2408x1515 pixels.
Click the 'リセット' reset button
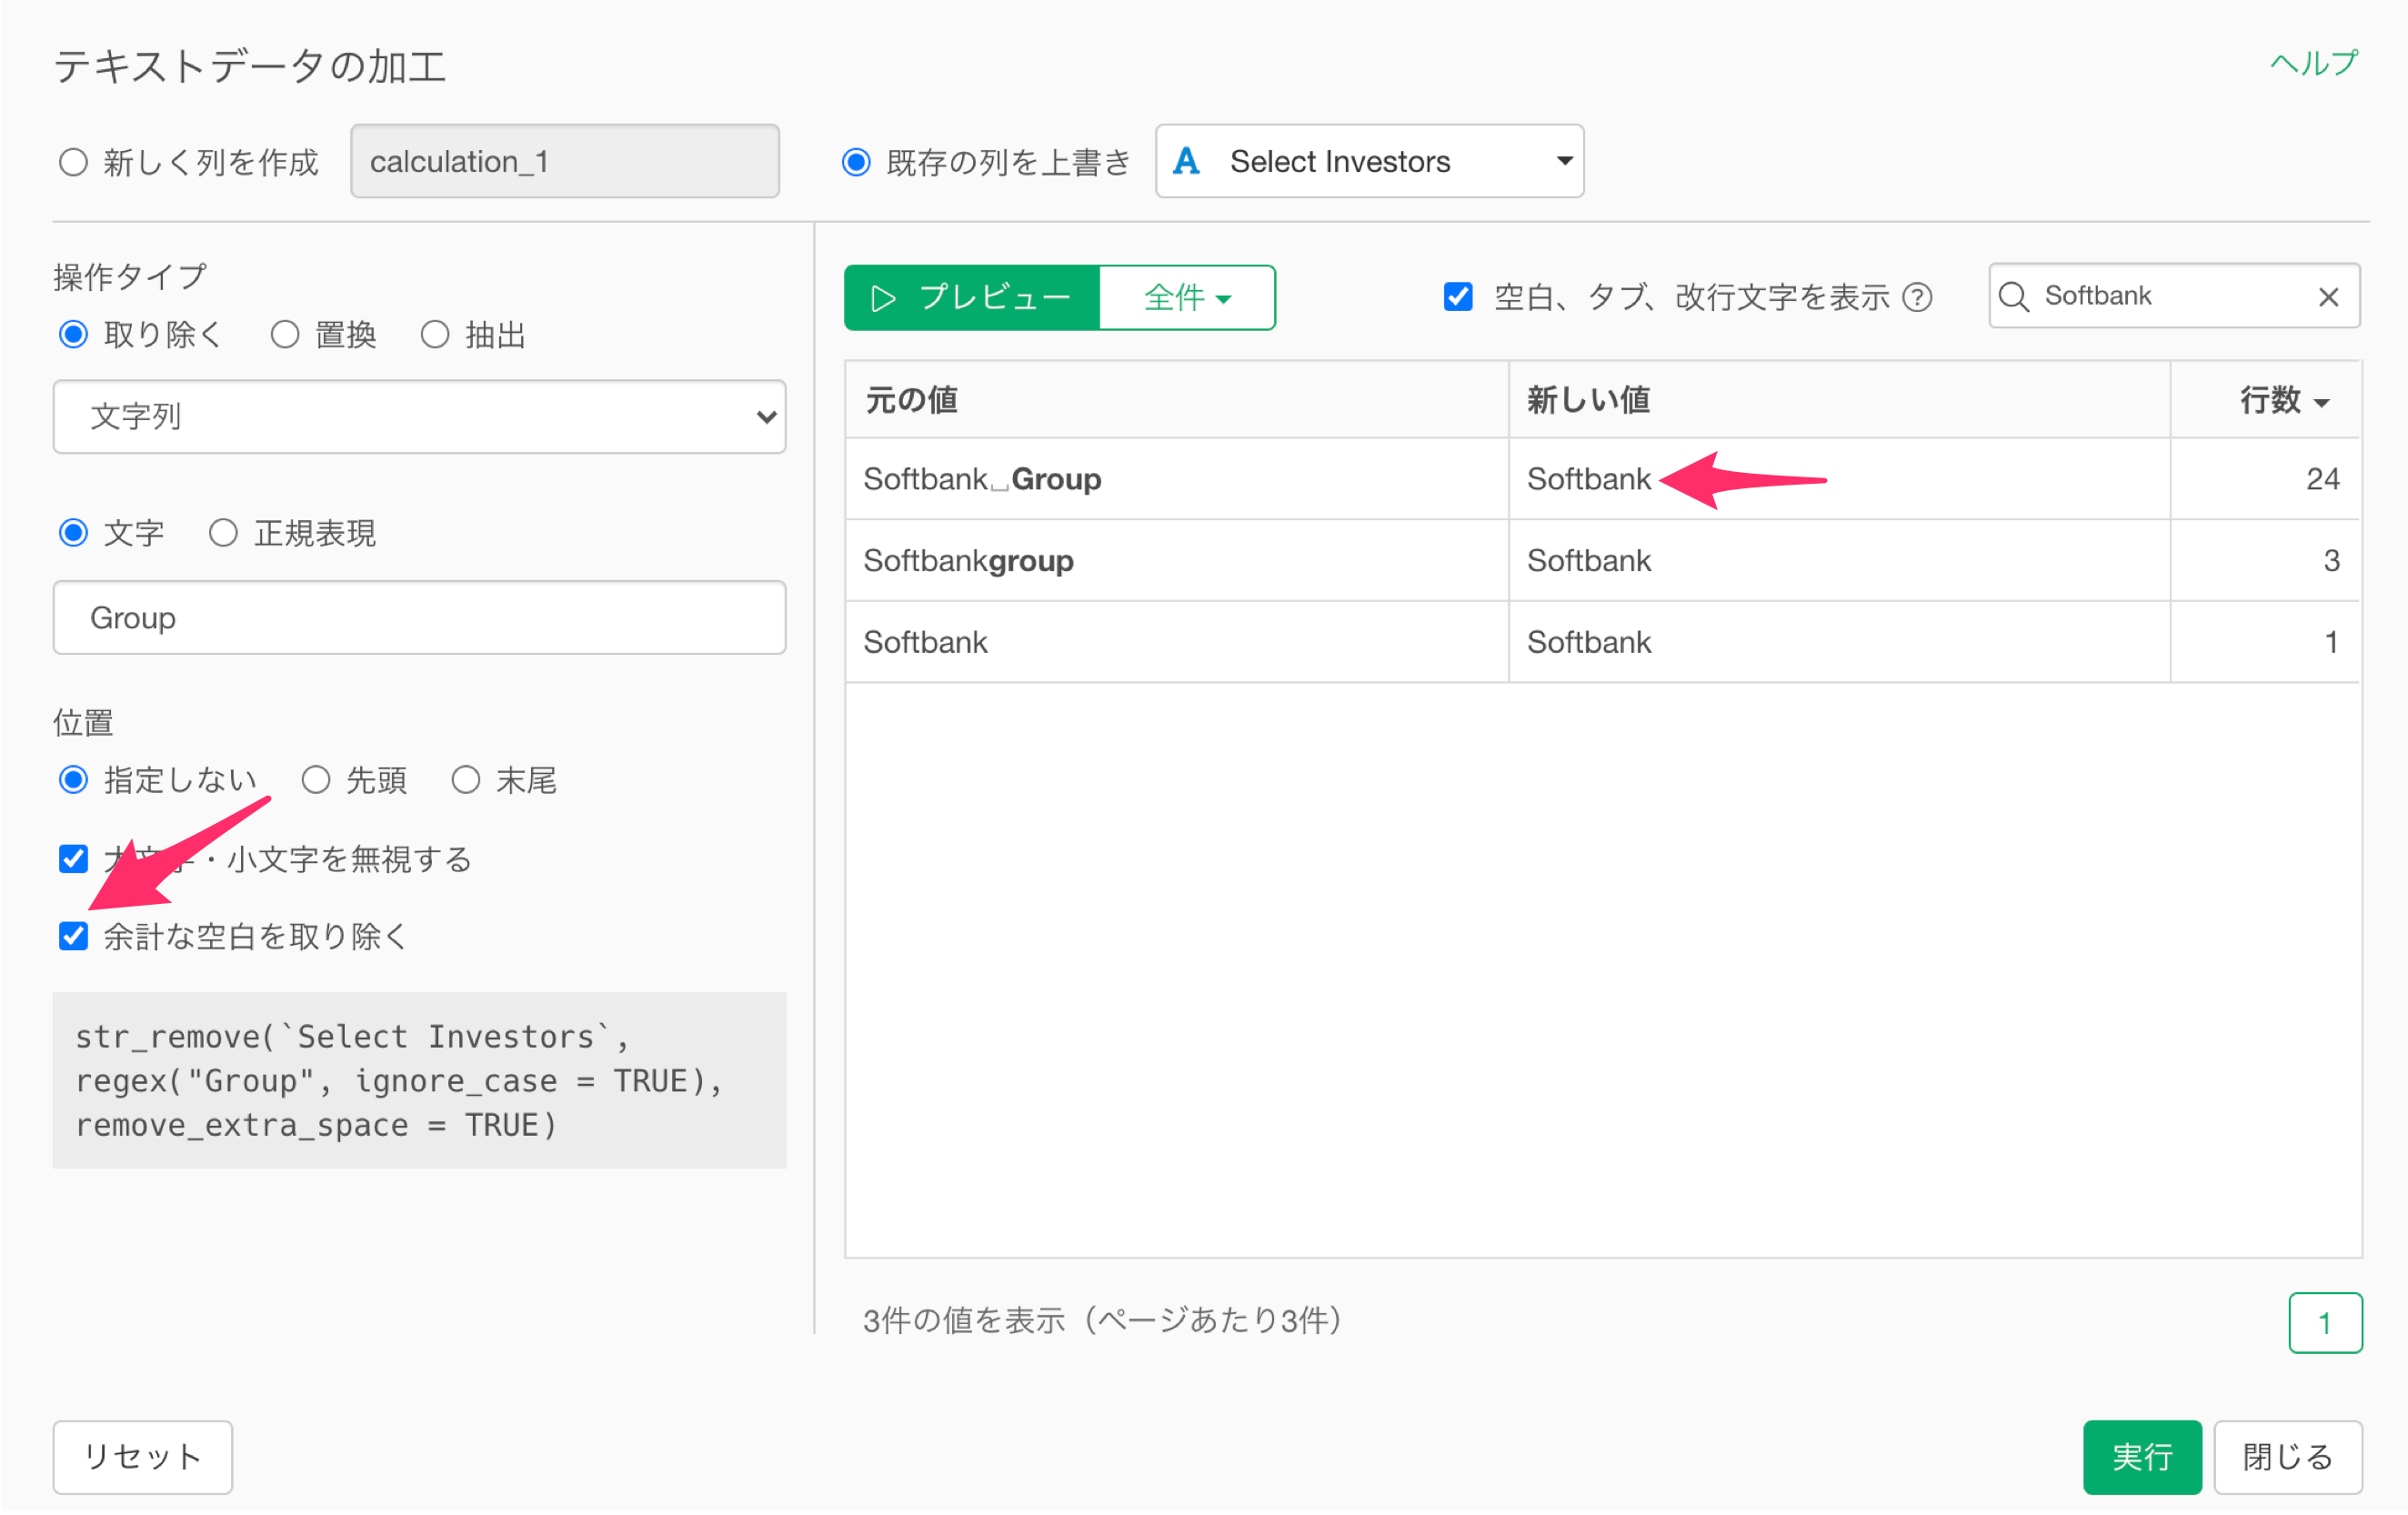tap(143, 1457)
